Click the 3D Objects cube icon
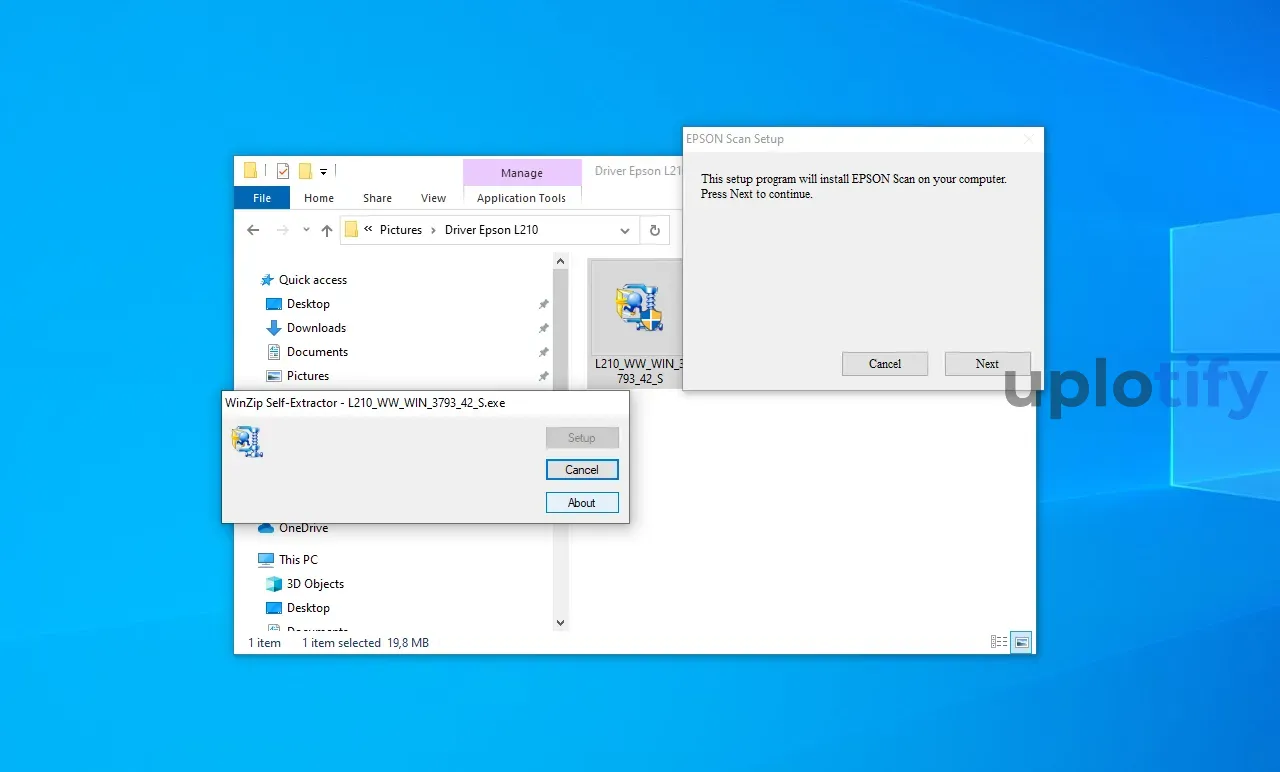This screenshot has height=772, width=1280. (274, 584)
